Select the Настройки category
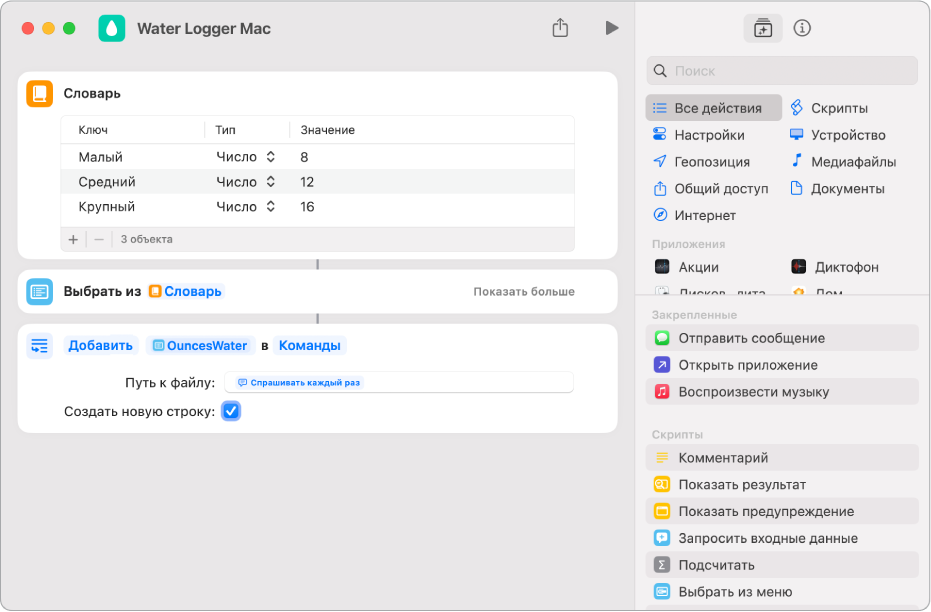 coord(699,135)
